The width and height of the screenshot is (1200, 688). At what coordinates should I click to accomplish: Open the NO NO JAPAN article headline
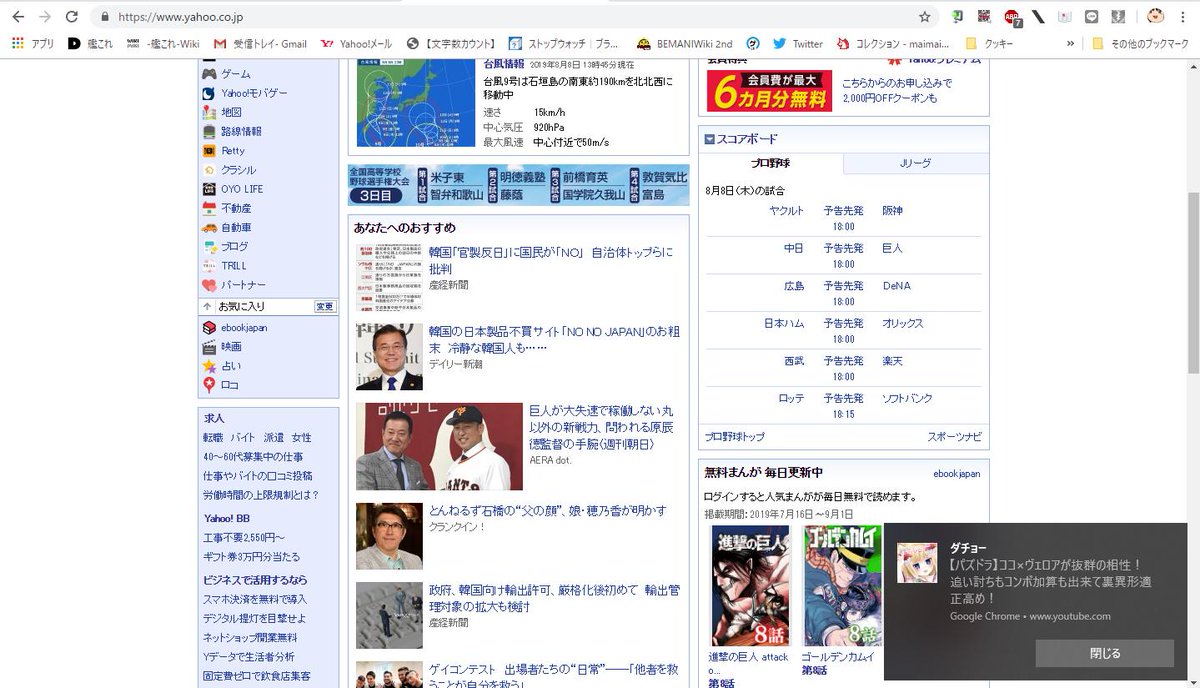pos(554,339)
